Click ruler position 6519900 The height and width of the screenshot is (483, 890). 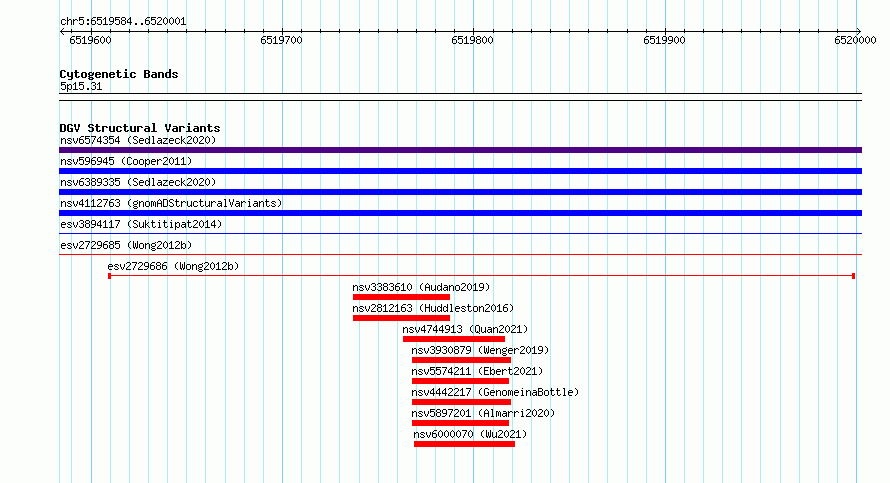(664, 40)
